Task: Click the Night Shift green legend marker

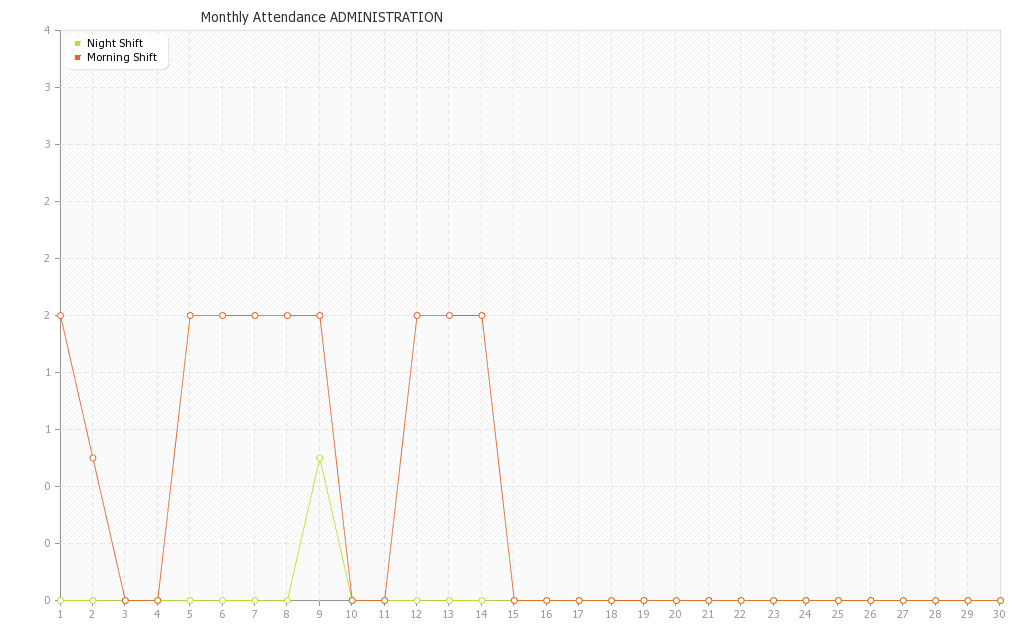Action: [77, 43]
